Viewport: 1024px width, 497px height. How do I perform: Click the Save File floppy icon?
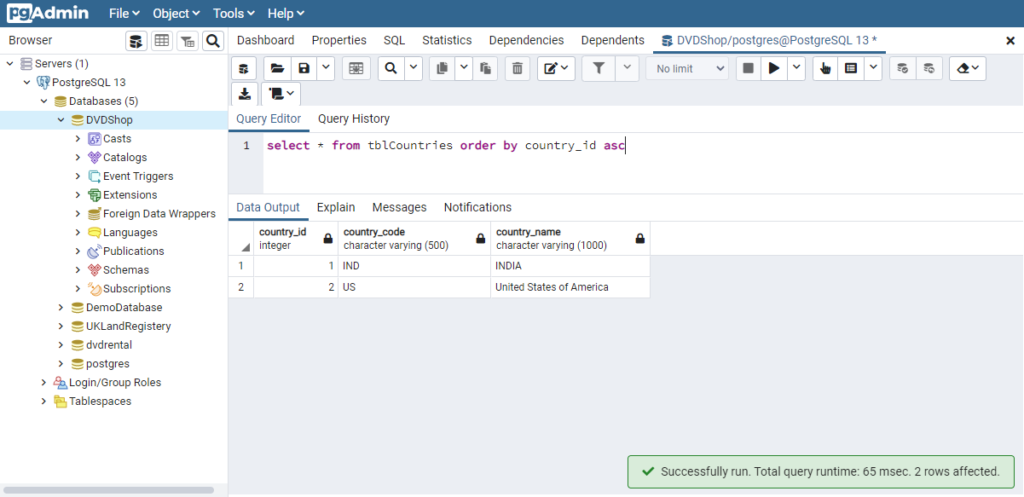304,69
